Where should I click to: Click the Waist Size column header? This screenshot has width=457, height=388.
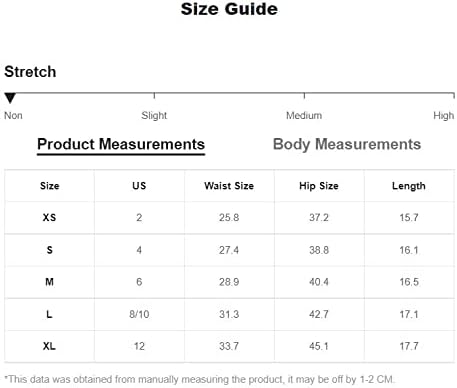point(229,186)
